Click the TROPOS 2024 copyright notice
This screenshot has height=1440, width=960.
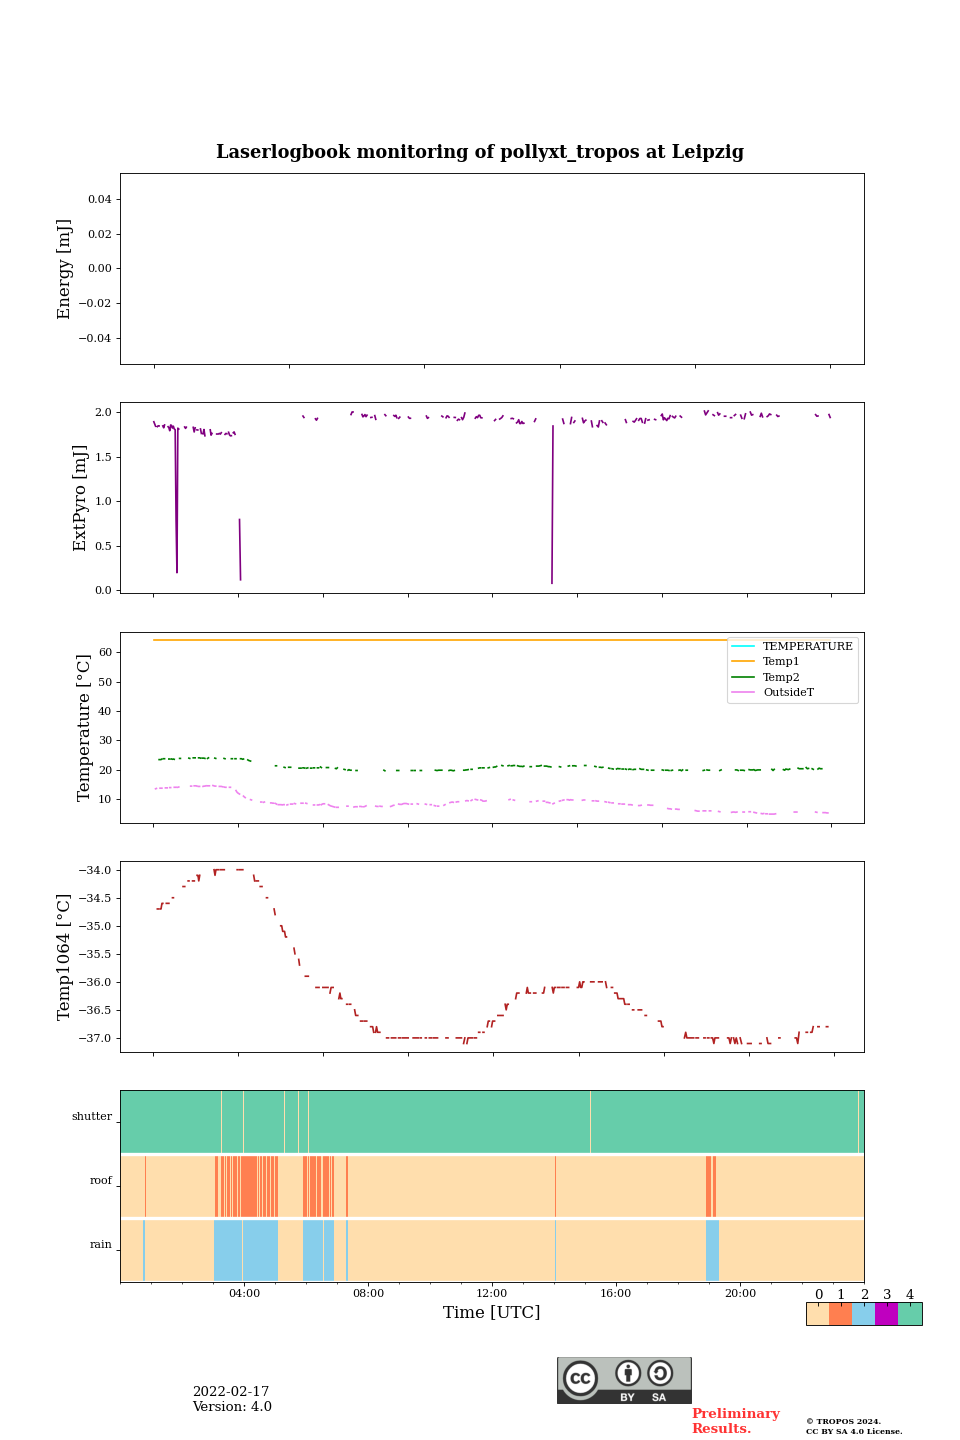tap(843, 1422)
